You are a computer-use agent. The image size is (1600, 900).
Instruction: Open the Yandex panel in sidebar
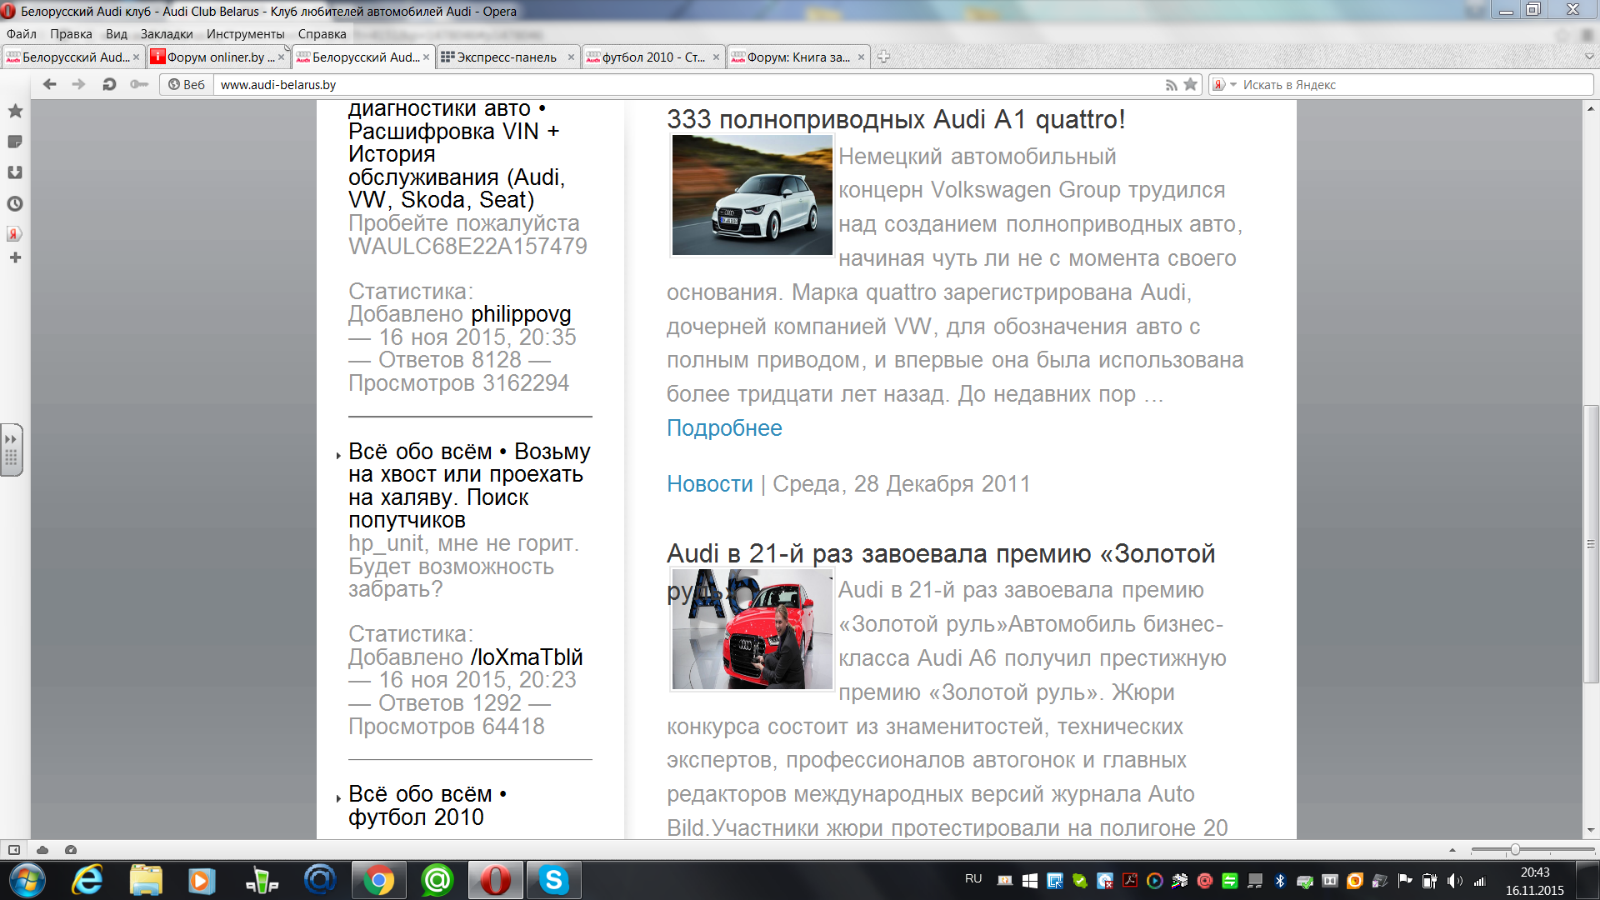[15, 234]
